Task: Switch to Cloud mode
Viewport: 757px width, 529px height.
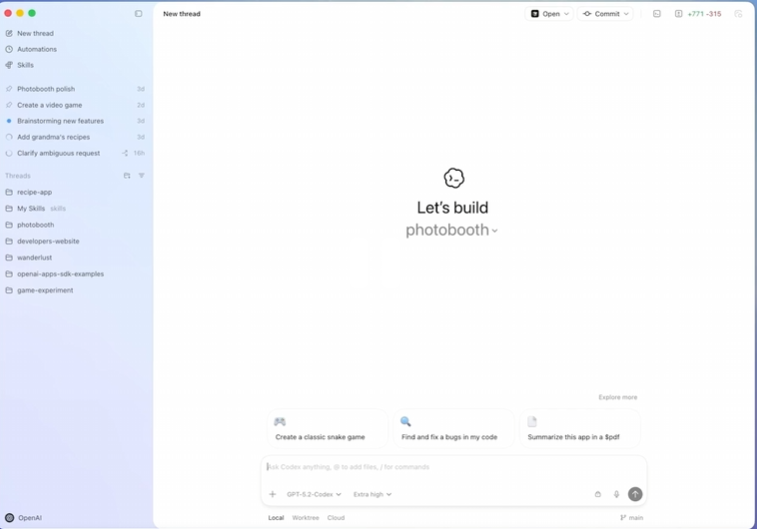Action: pyautogui.click(x=336, y=518)
